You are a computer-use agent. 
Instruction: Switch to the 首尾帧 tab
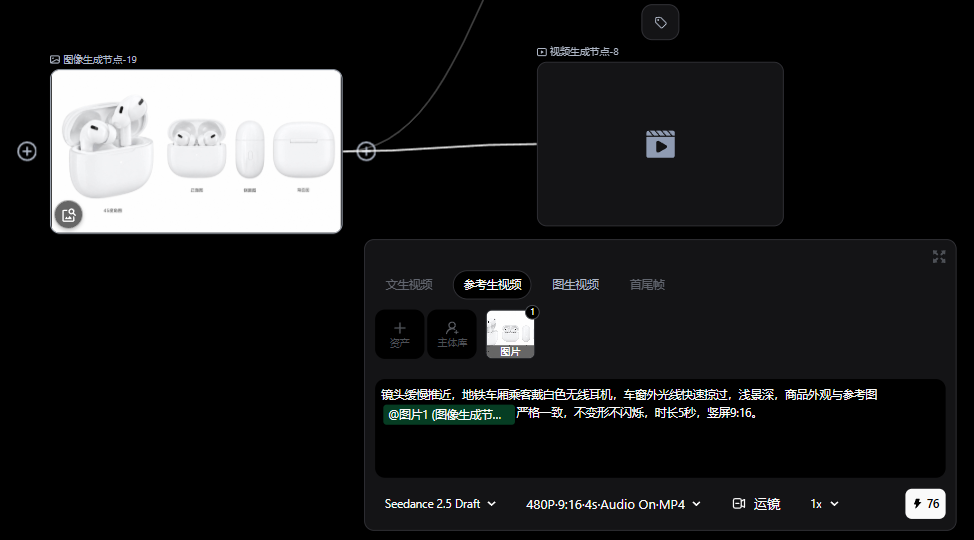(647, 285)
